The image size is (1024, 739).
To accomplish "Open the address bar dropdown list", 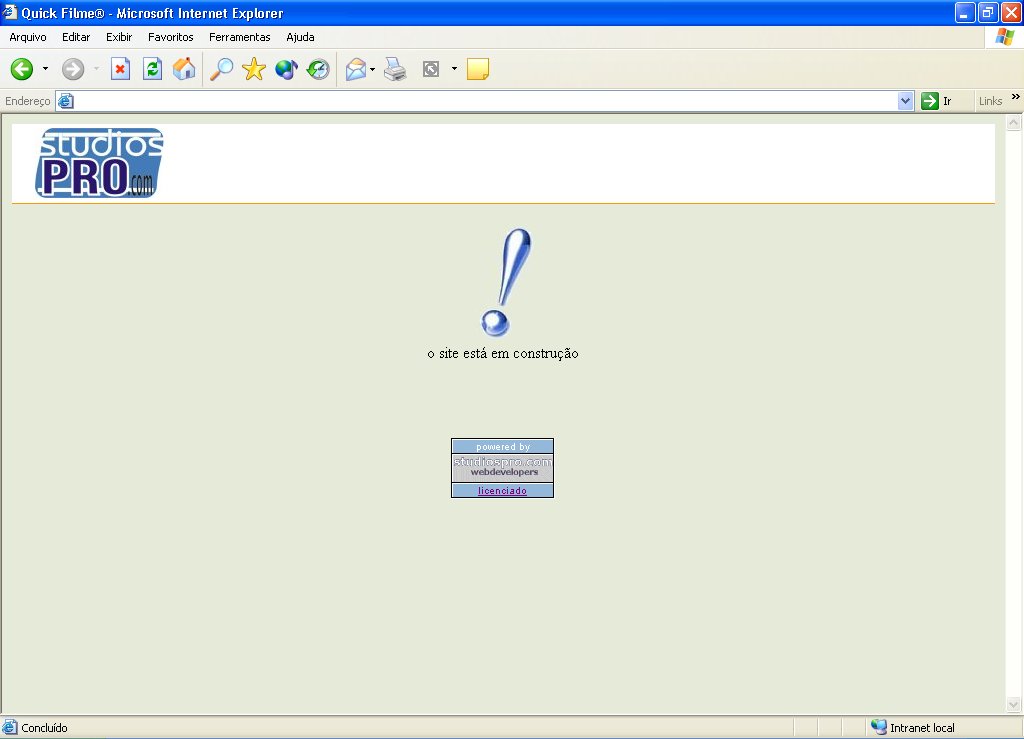I will pyautogui.click(x=906, y=101).
